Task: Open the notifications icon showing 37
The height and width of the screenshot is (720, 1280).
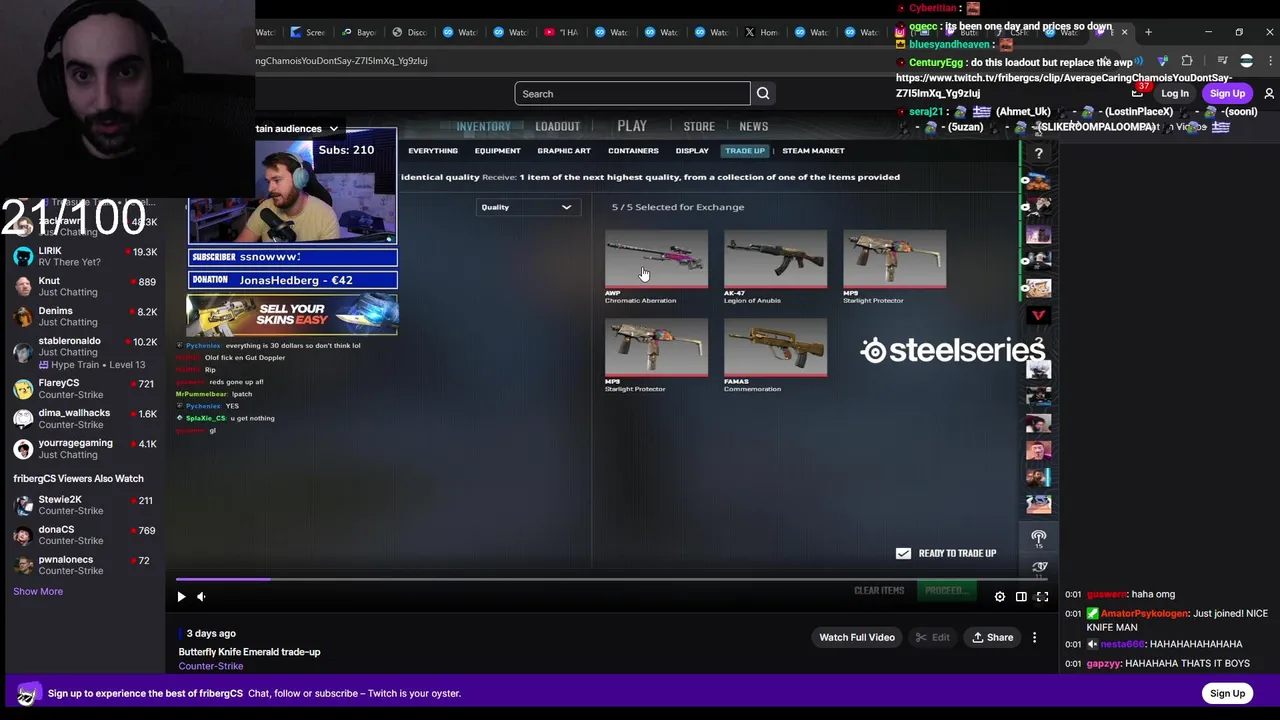Action: [x=1139, y=92]
